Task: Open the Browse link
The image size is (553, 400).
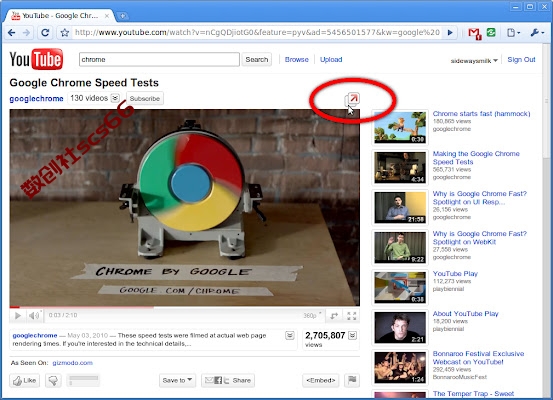Action: pos(297,60)
